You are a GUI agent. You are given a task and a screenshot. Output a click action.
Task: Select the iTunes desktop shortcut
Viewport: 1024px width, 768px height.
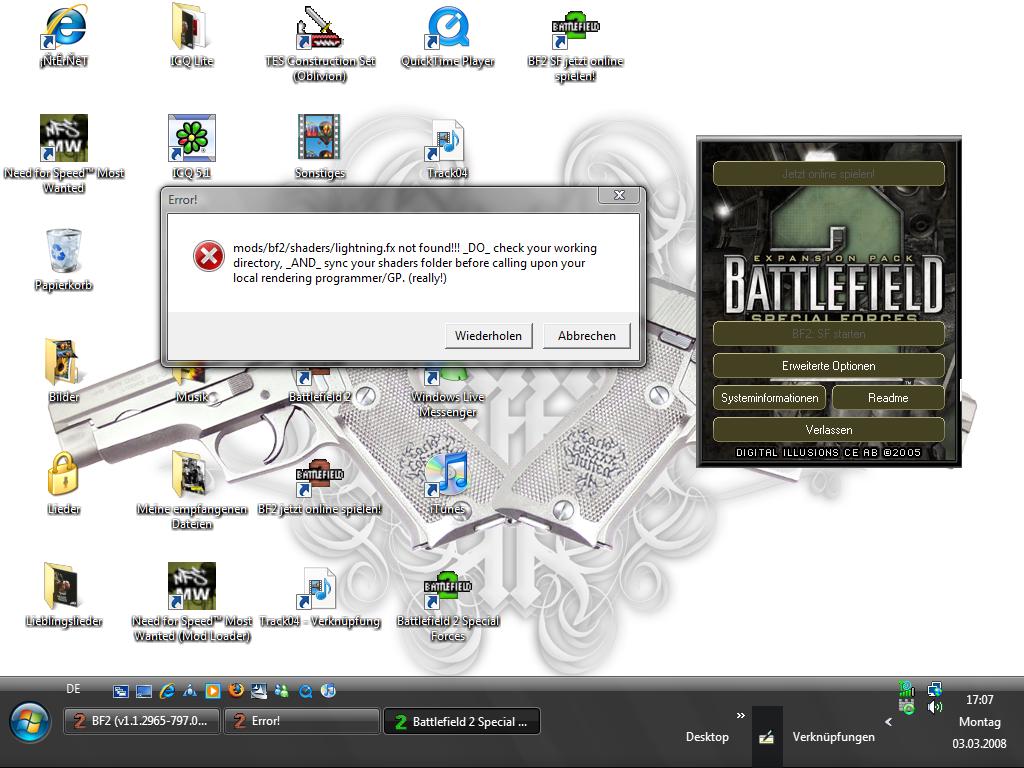447,475
